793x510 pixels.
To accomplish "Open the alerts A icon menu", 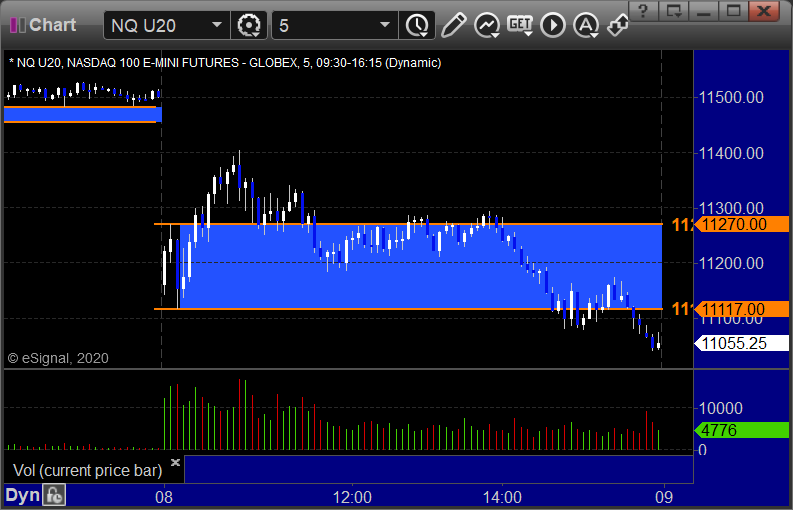I will tap(586, 25).
